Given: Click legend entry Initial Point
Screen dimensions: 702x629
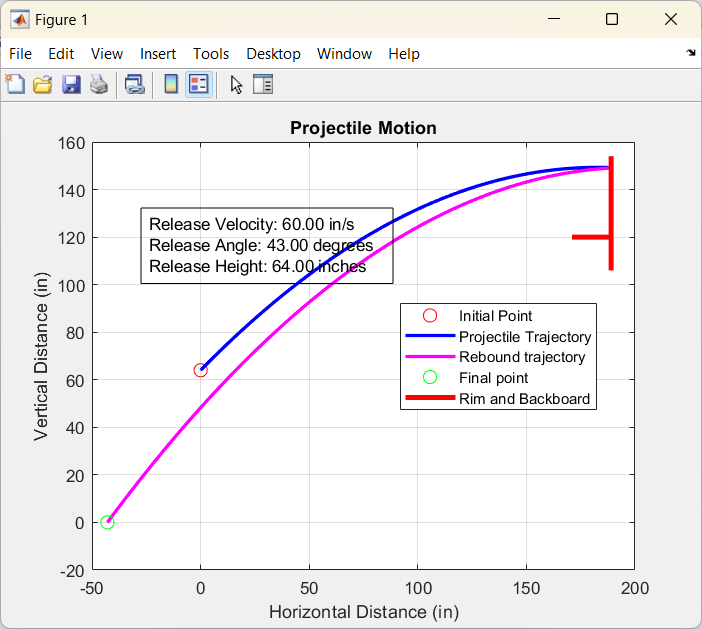Looking at the screenshot, I should tap(495, 316).
